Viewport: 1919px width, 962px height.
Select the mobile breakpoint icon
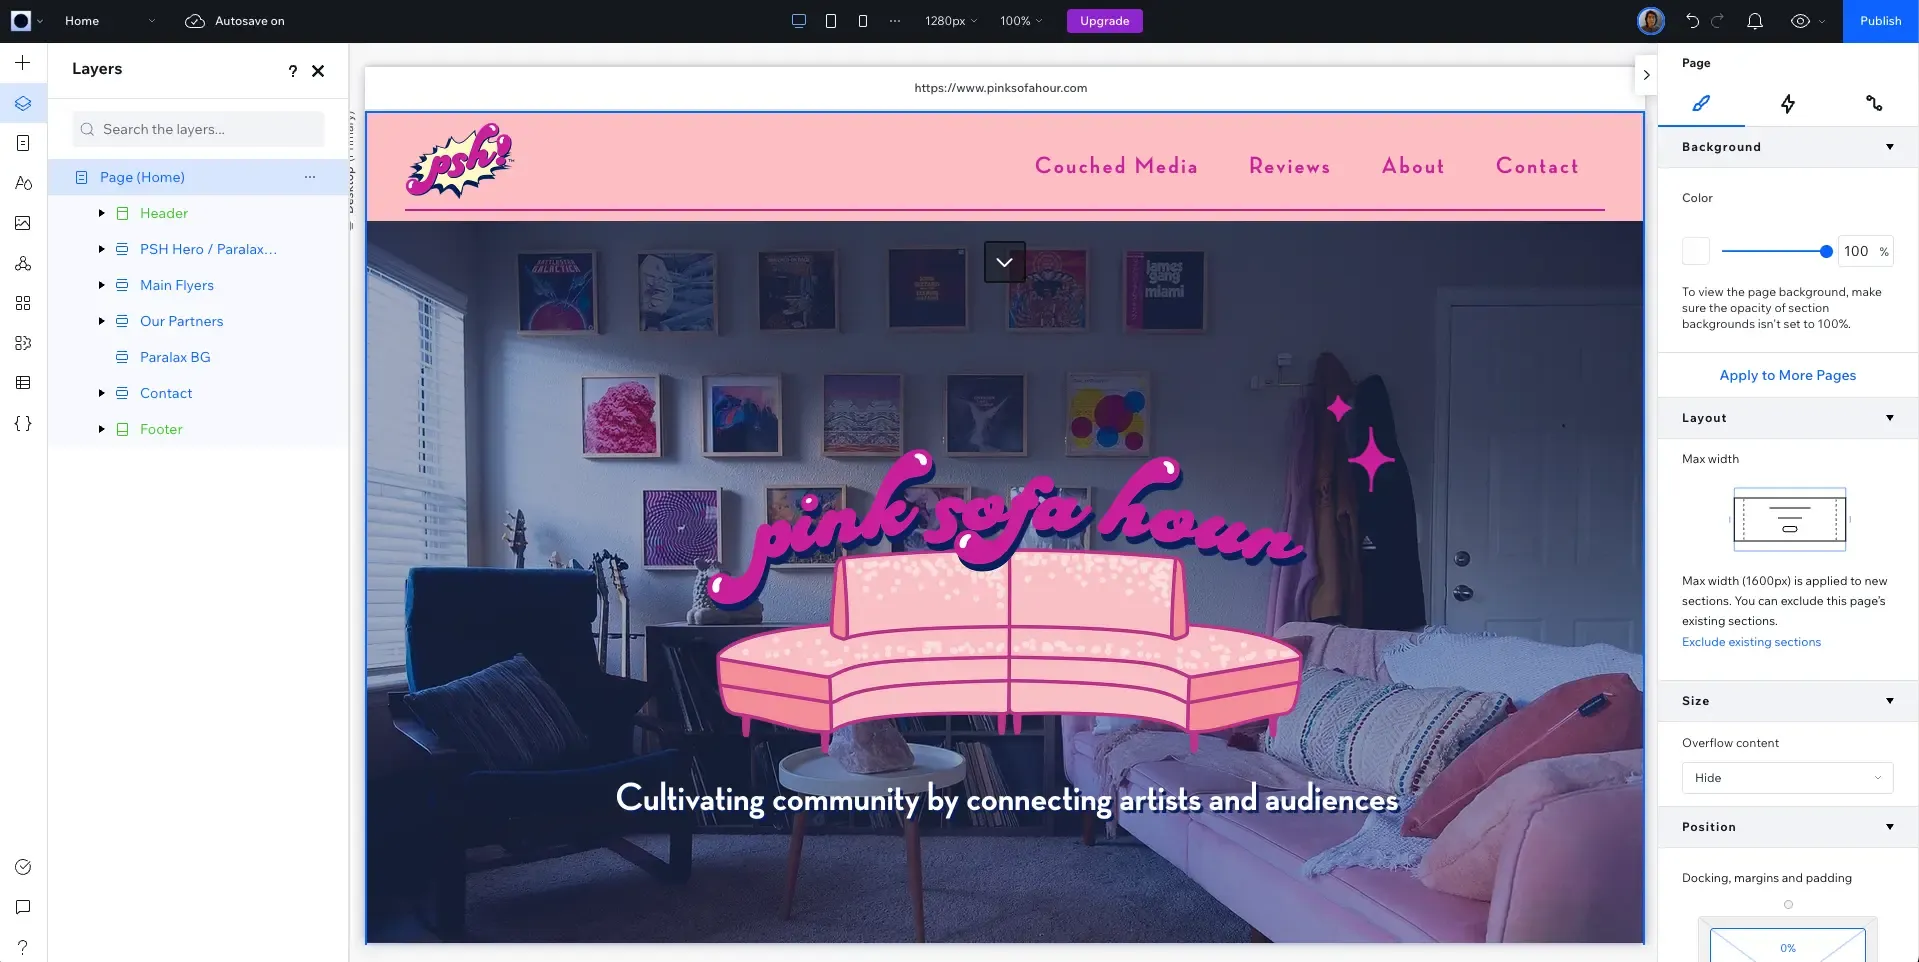(863, 21)
